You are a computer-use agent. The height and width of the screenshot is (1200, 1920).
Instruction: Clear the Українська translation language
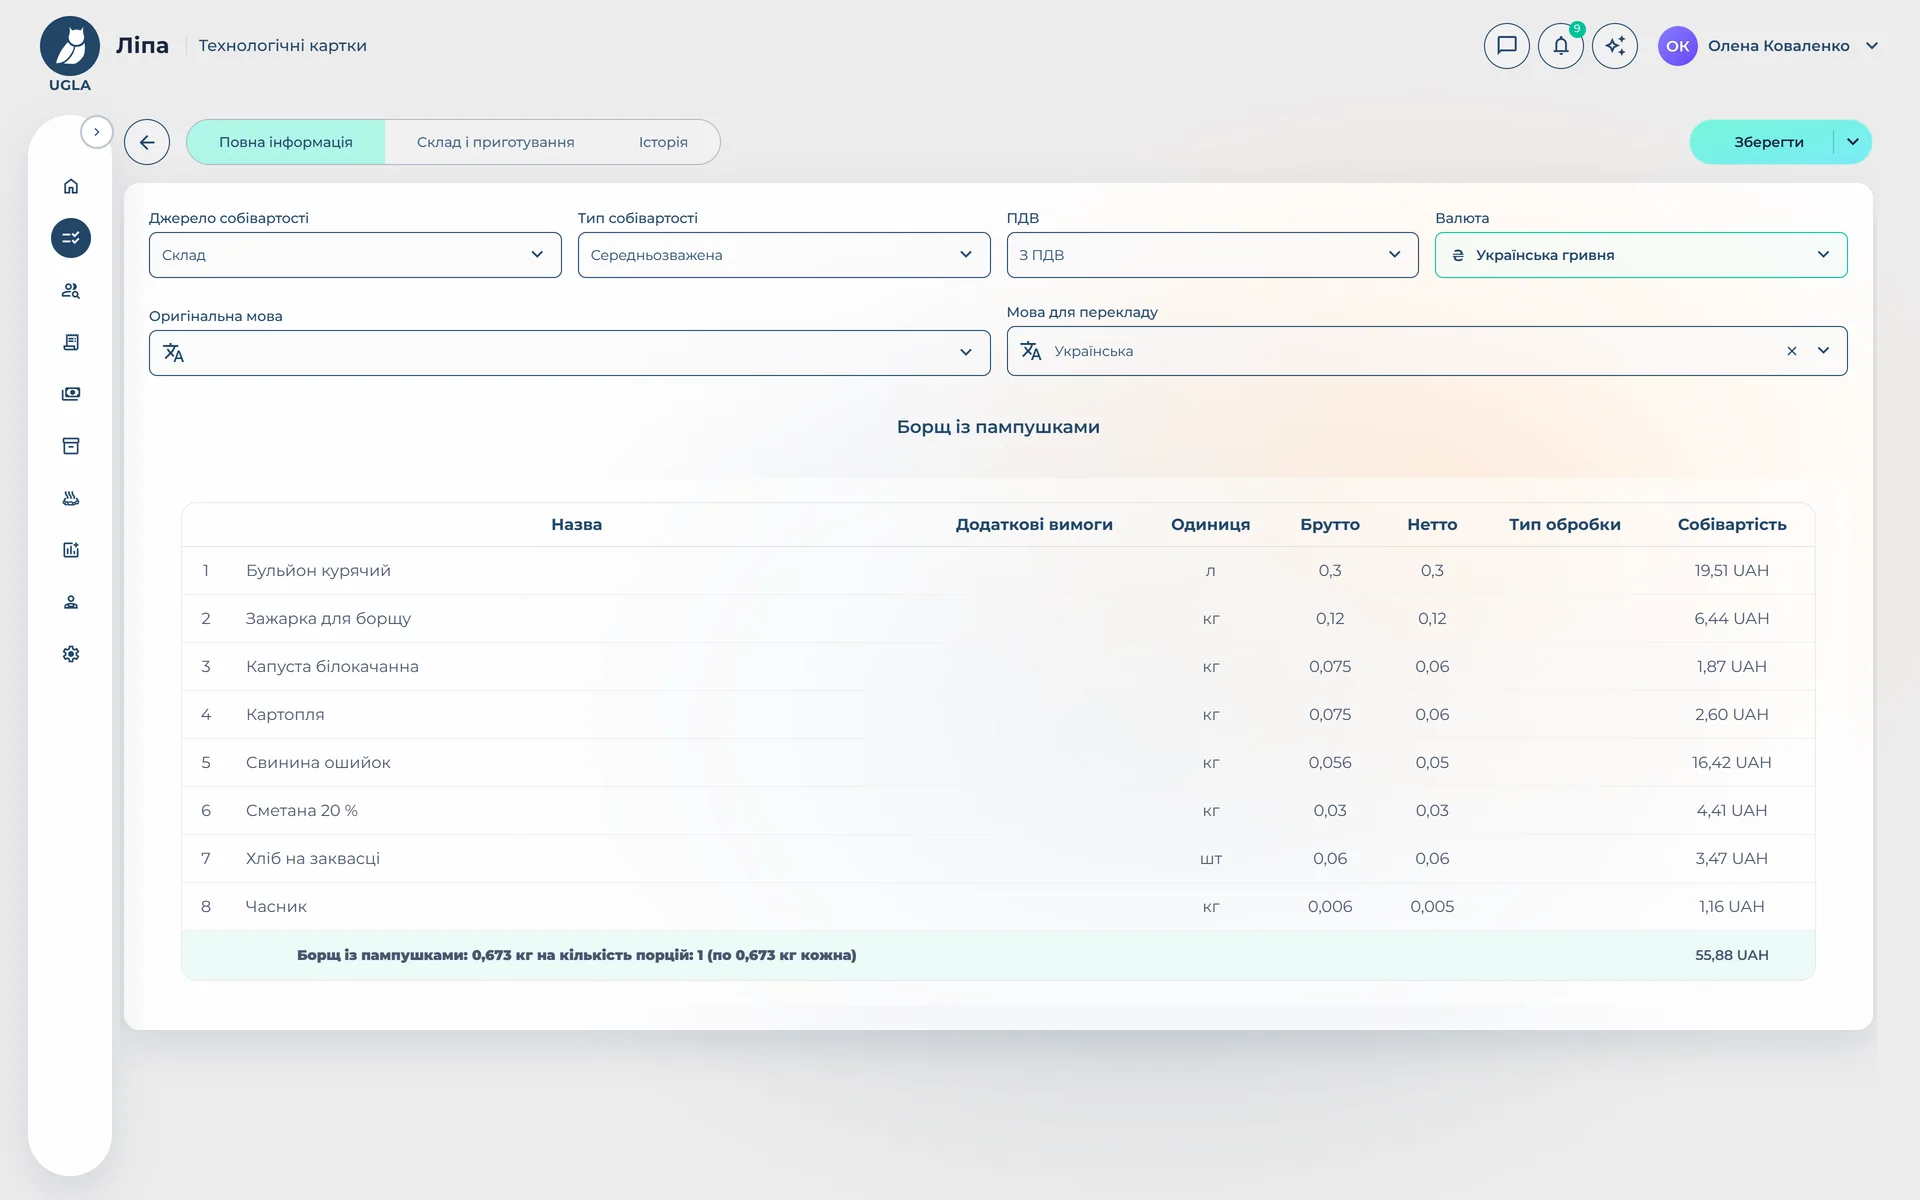click(x=1792, y=351)
